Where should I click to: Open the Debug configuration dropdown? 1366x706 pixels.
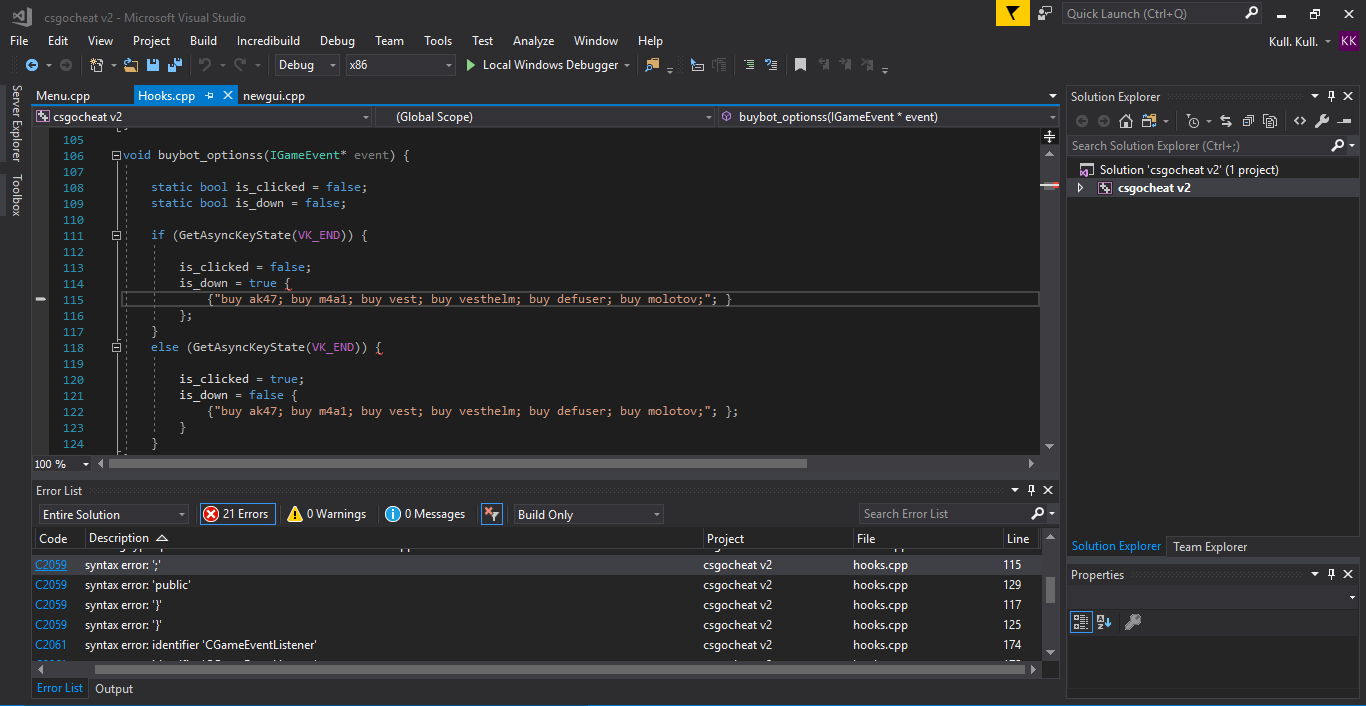click(x=309, y=65)
